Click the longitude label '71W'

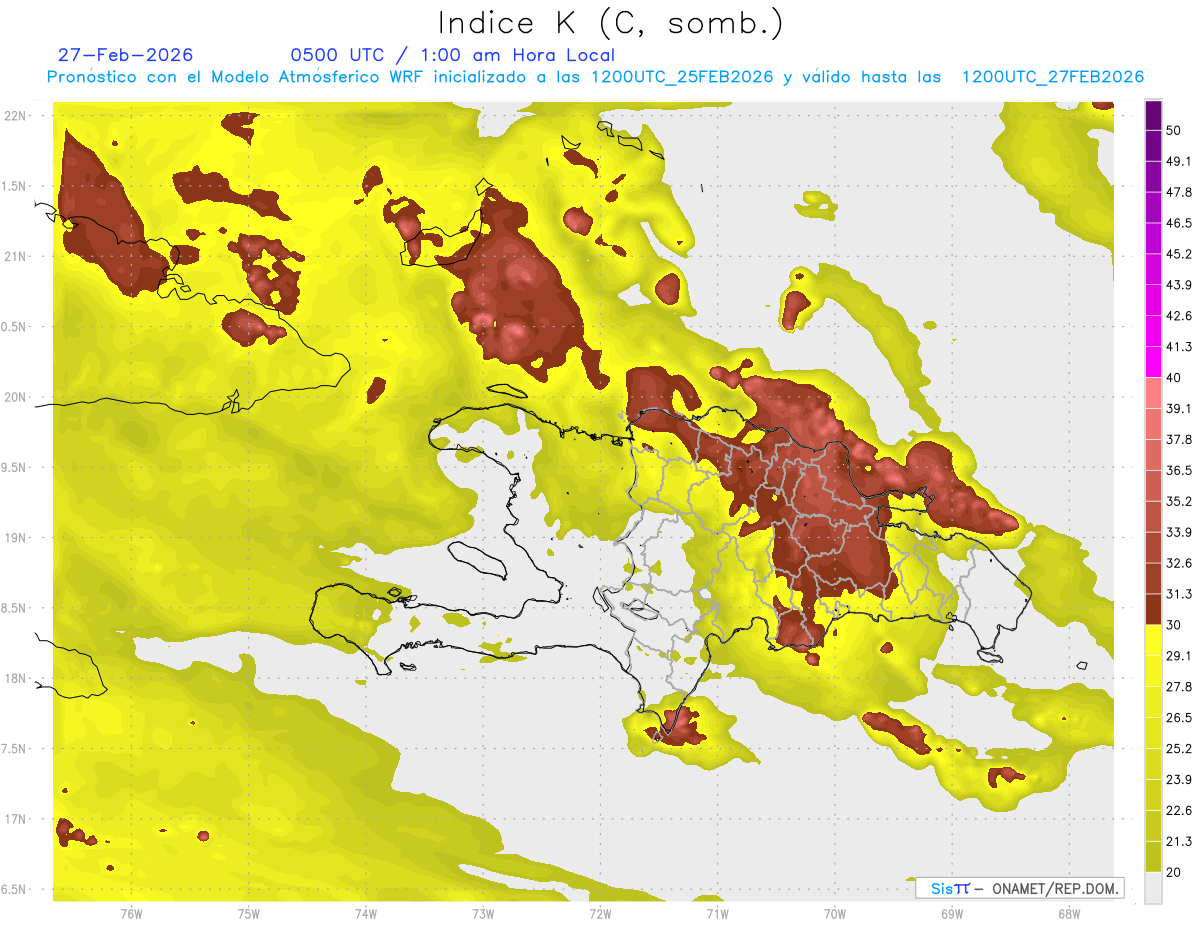pyautogui.click(x=717, y=913)
